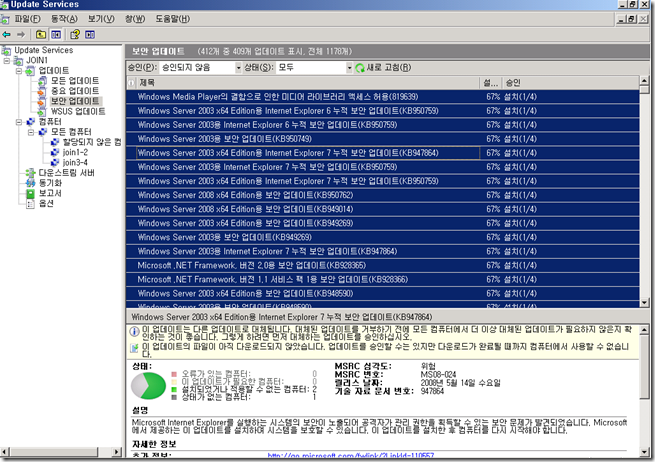Click the up-one-level folder toolbar icon
The width and height of the screenshot is (655, 462).
pyautogui.click(x=41, y=35)
